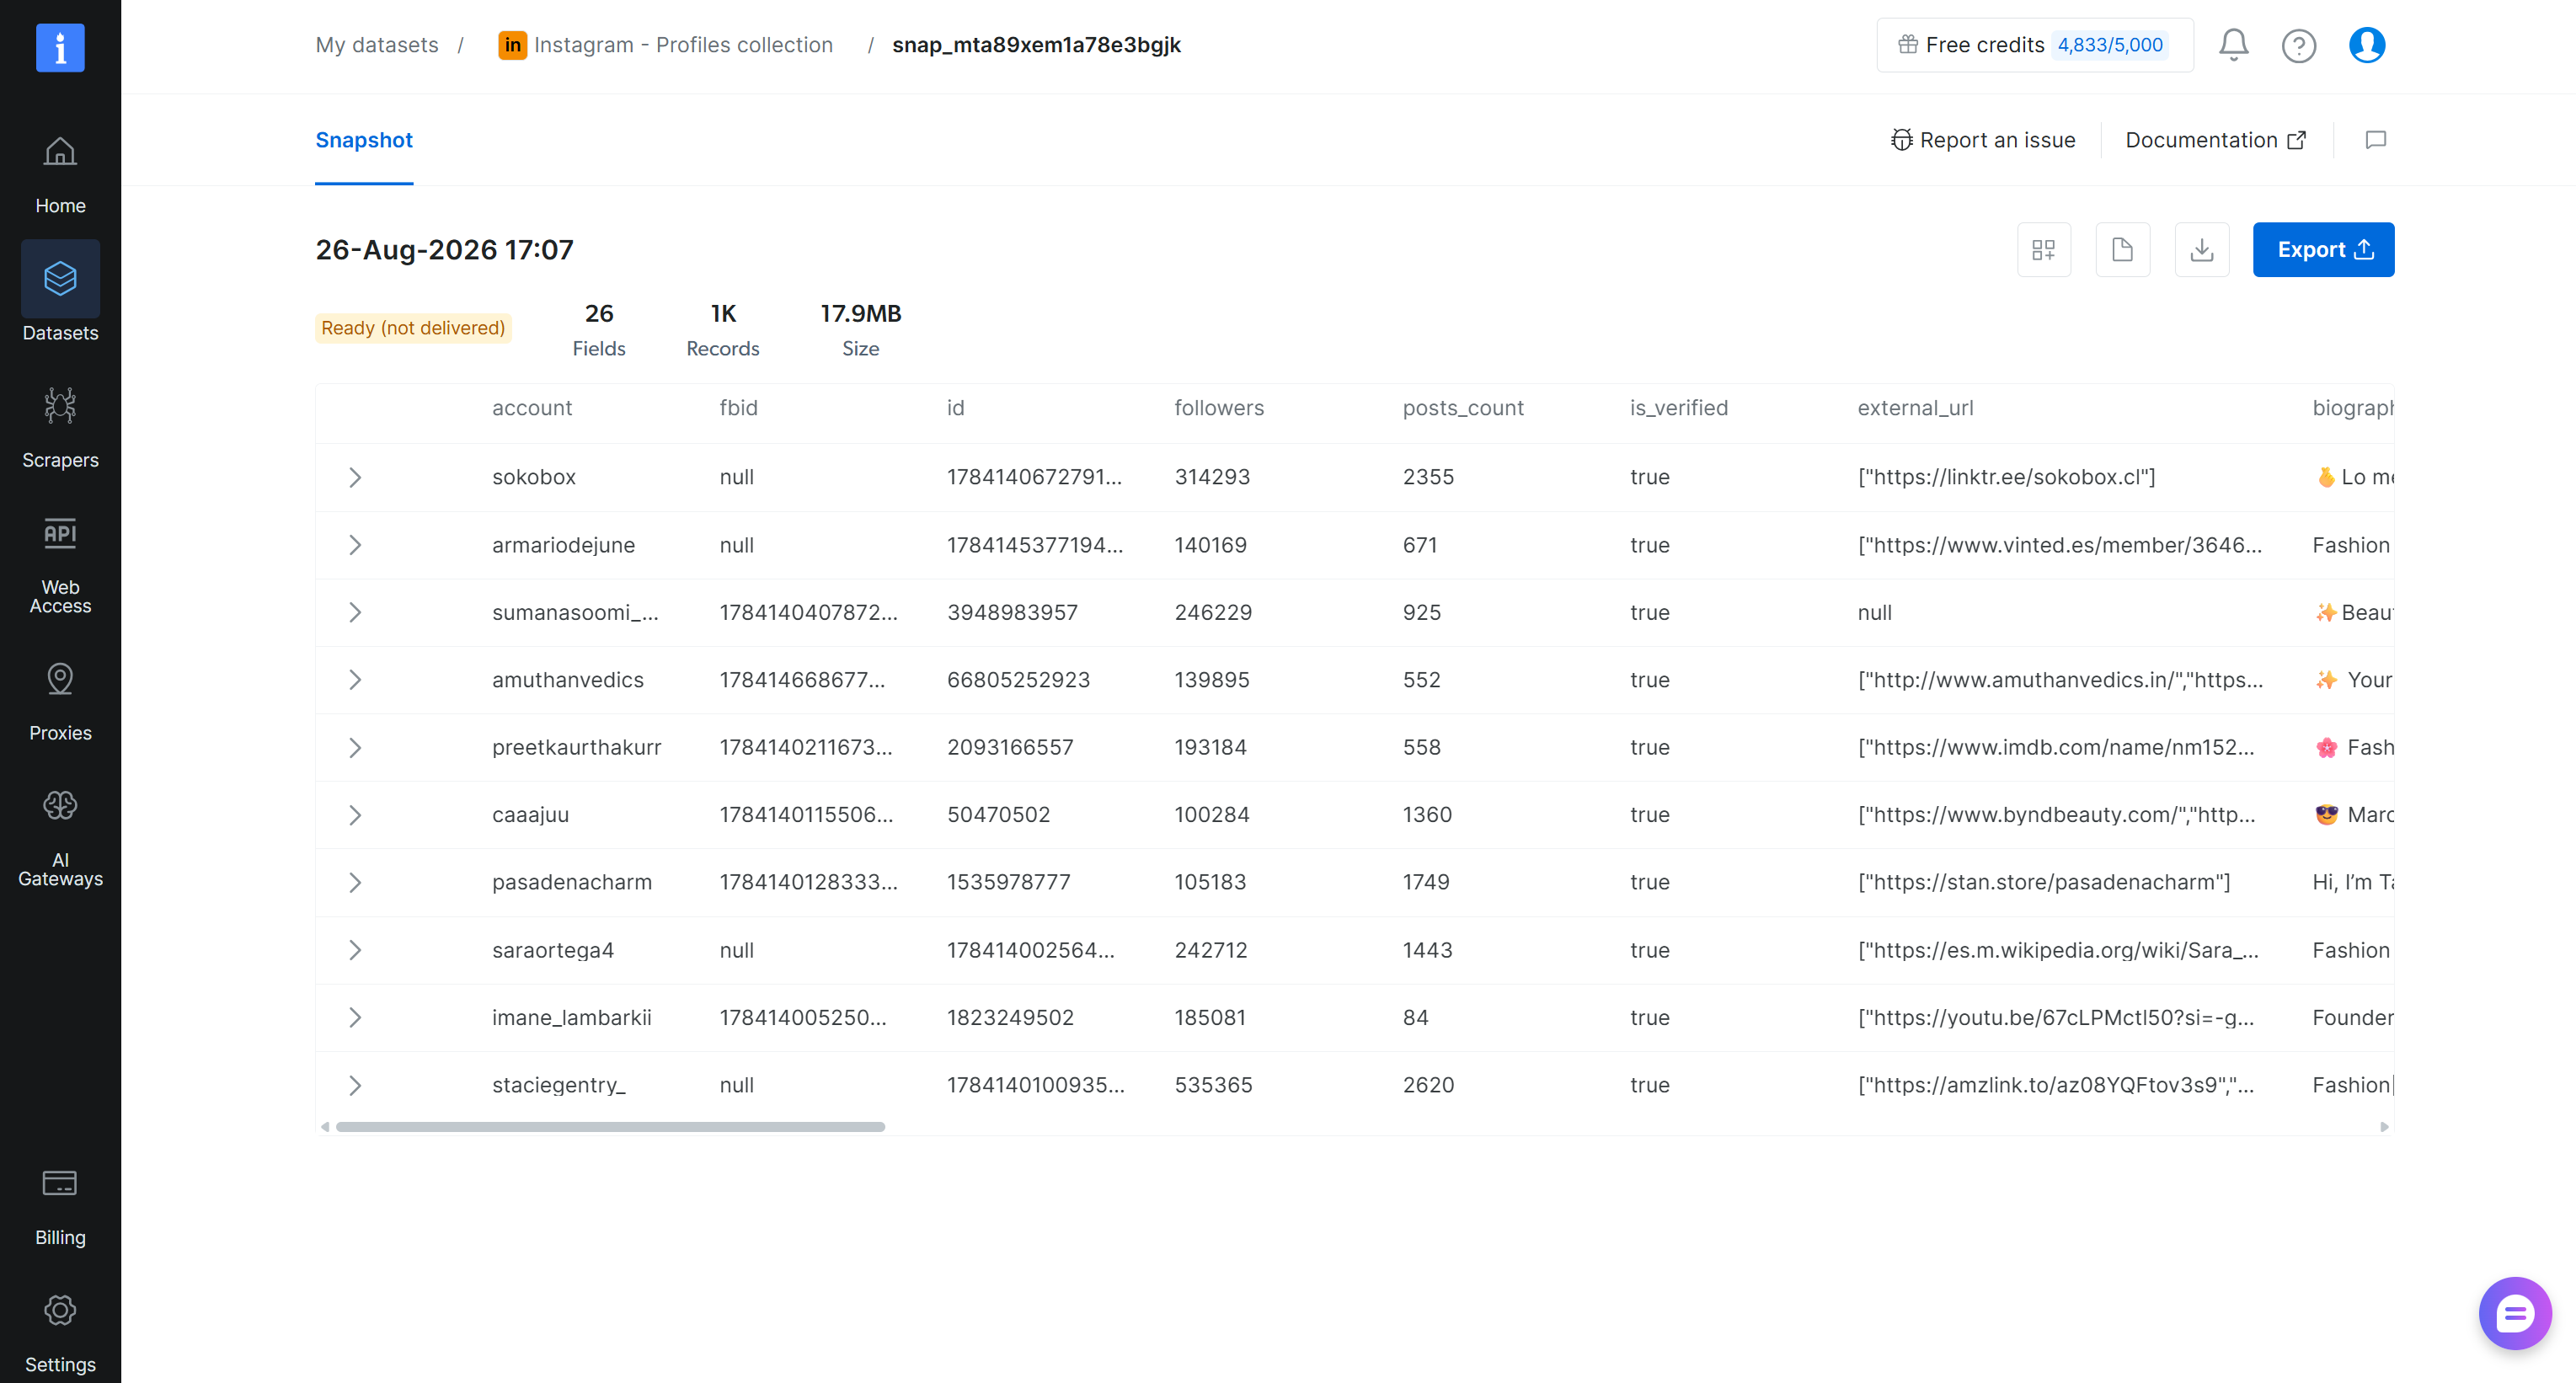Click the Export button

tap(2323, 249)
